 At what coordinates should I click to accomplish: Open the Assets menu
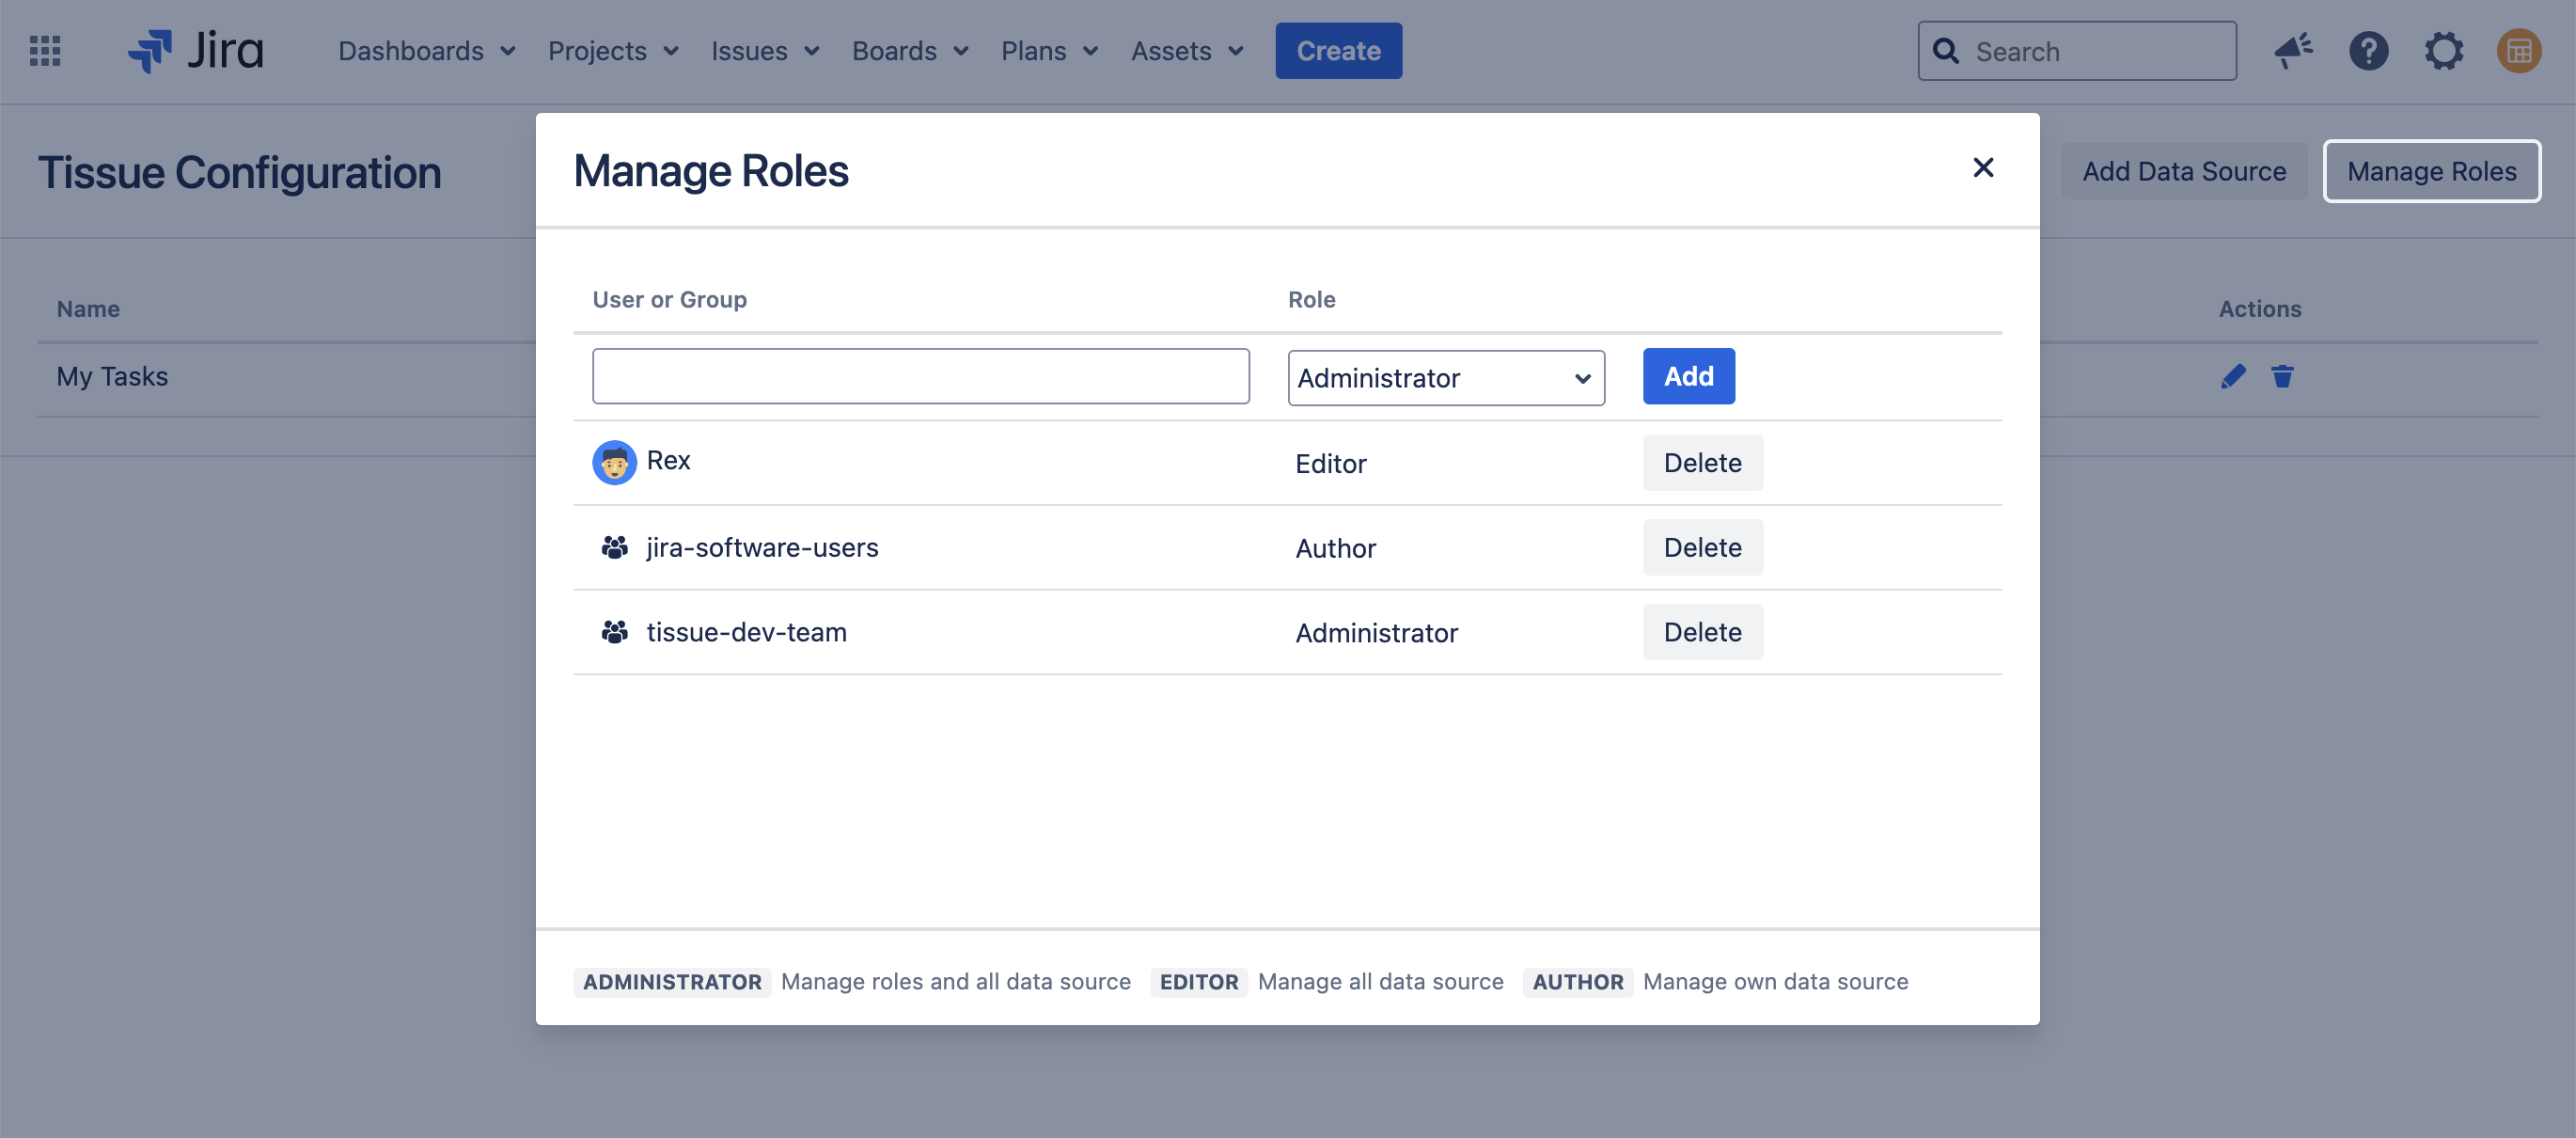[1187, 51]
